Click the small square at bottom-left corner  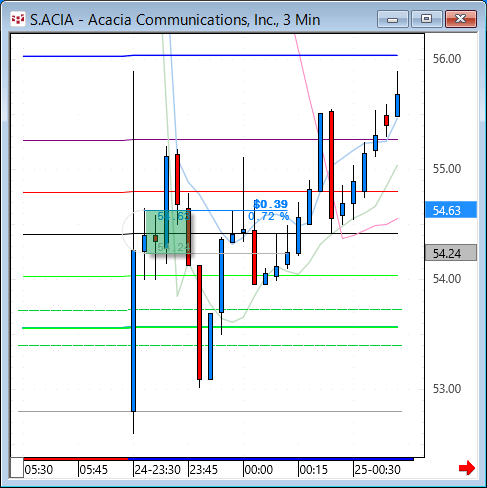coord(17,468)
